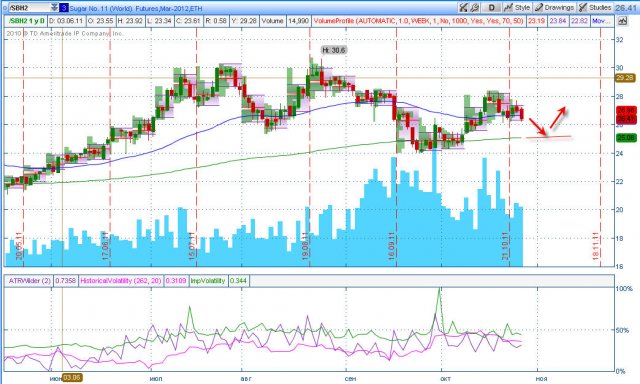Click the 03.06 date bubble on time axis
Viewport: 640px width, 384px height.
[72, 378]
